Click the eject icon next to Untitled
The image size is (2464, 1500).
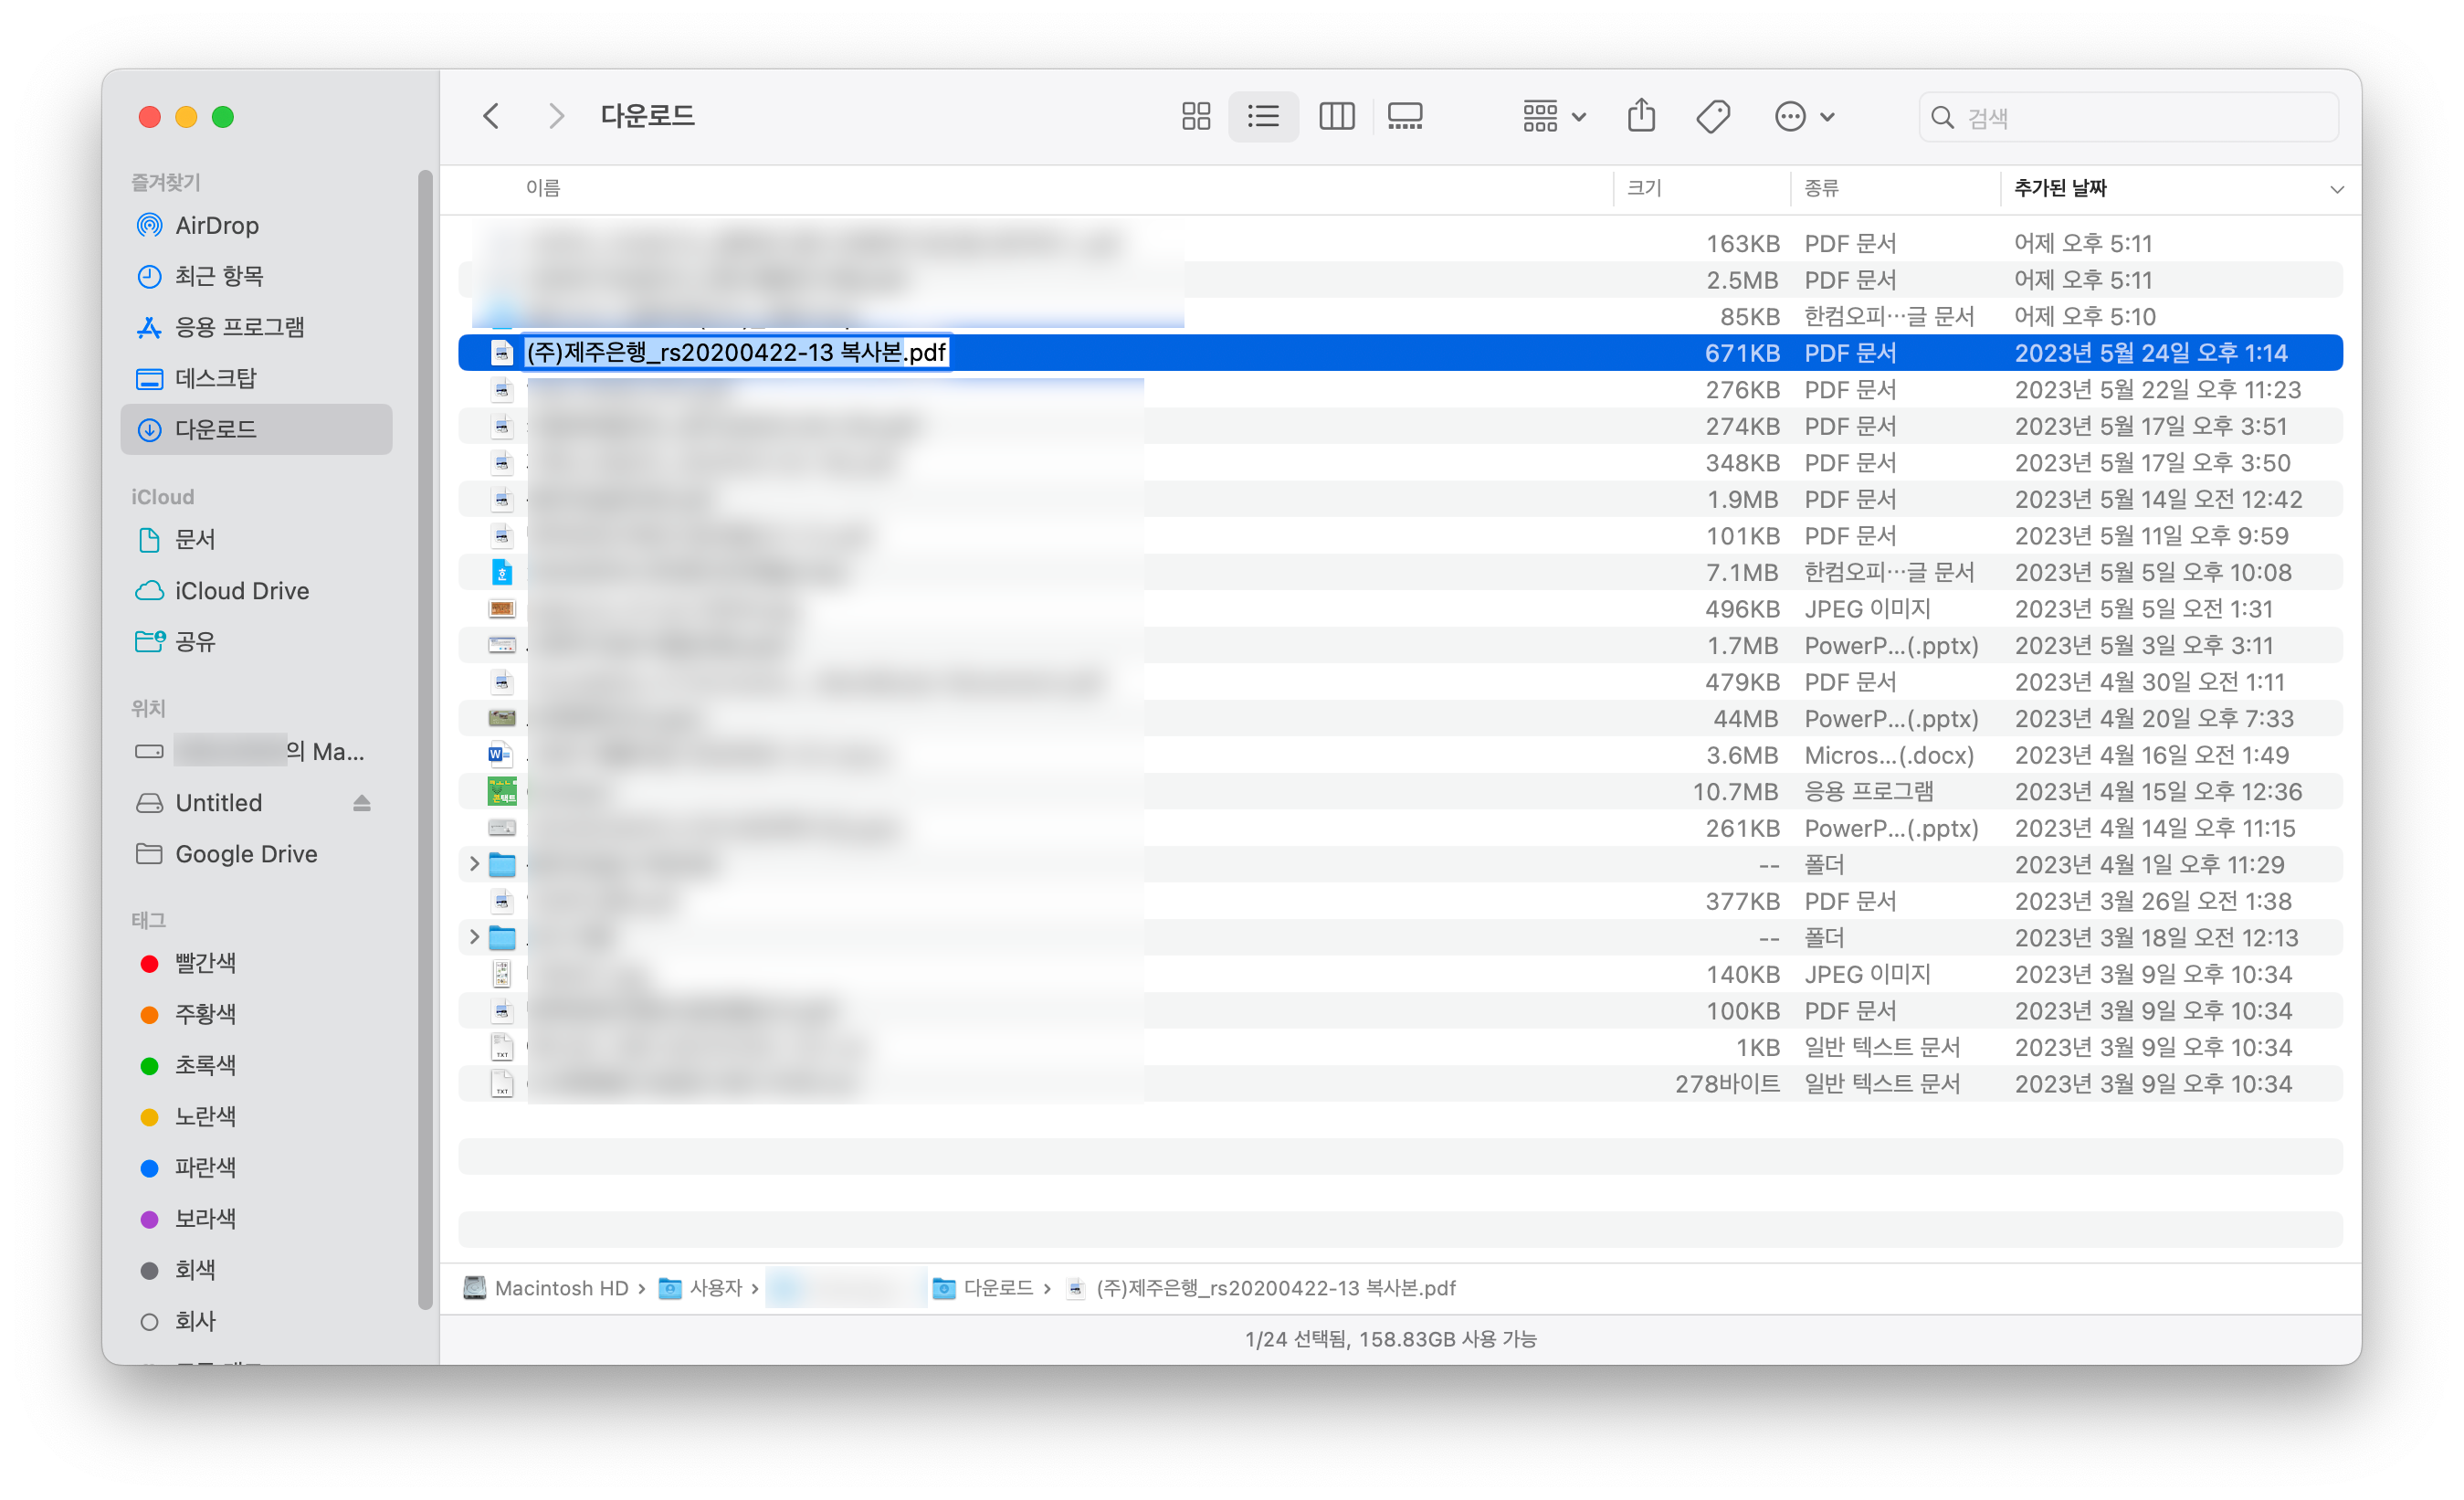[362, 803]
